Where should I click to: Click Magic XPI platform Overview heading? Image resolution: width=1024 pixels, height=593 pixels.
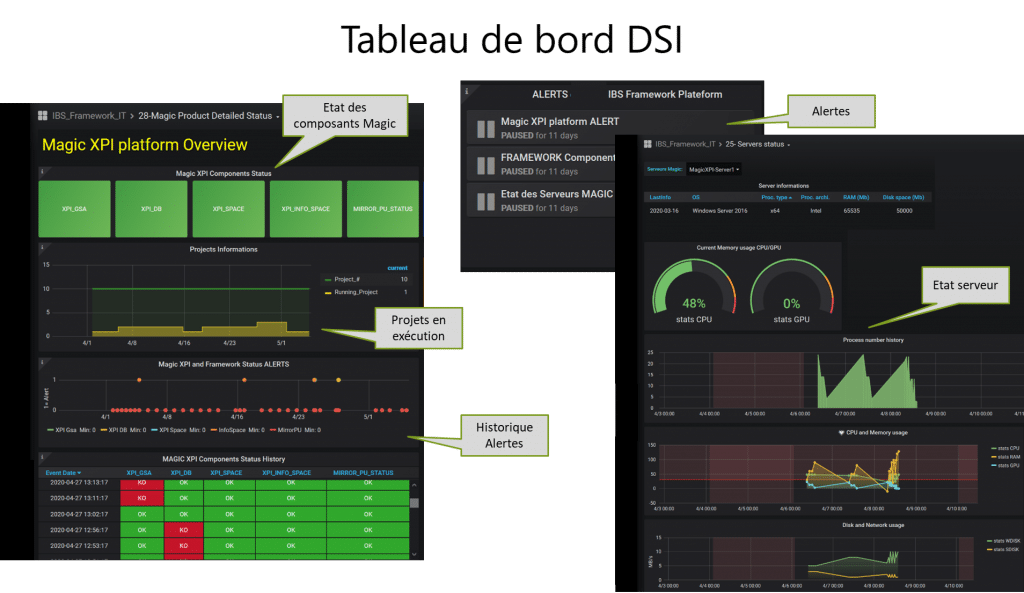click(144, 145)
